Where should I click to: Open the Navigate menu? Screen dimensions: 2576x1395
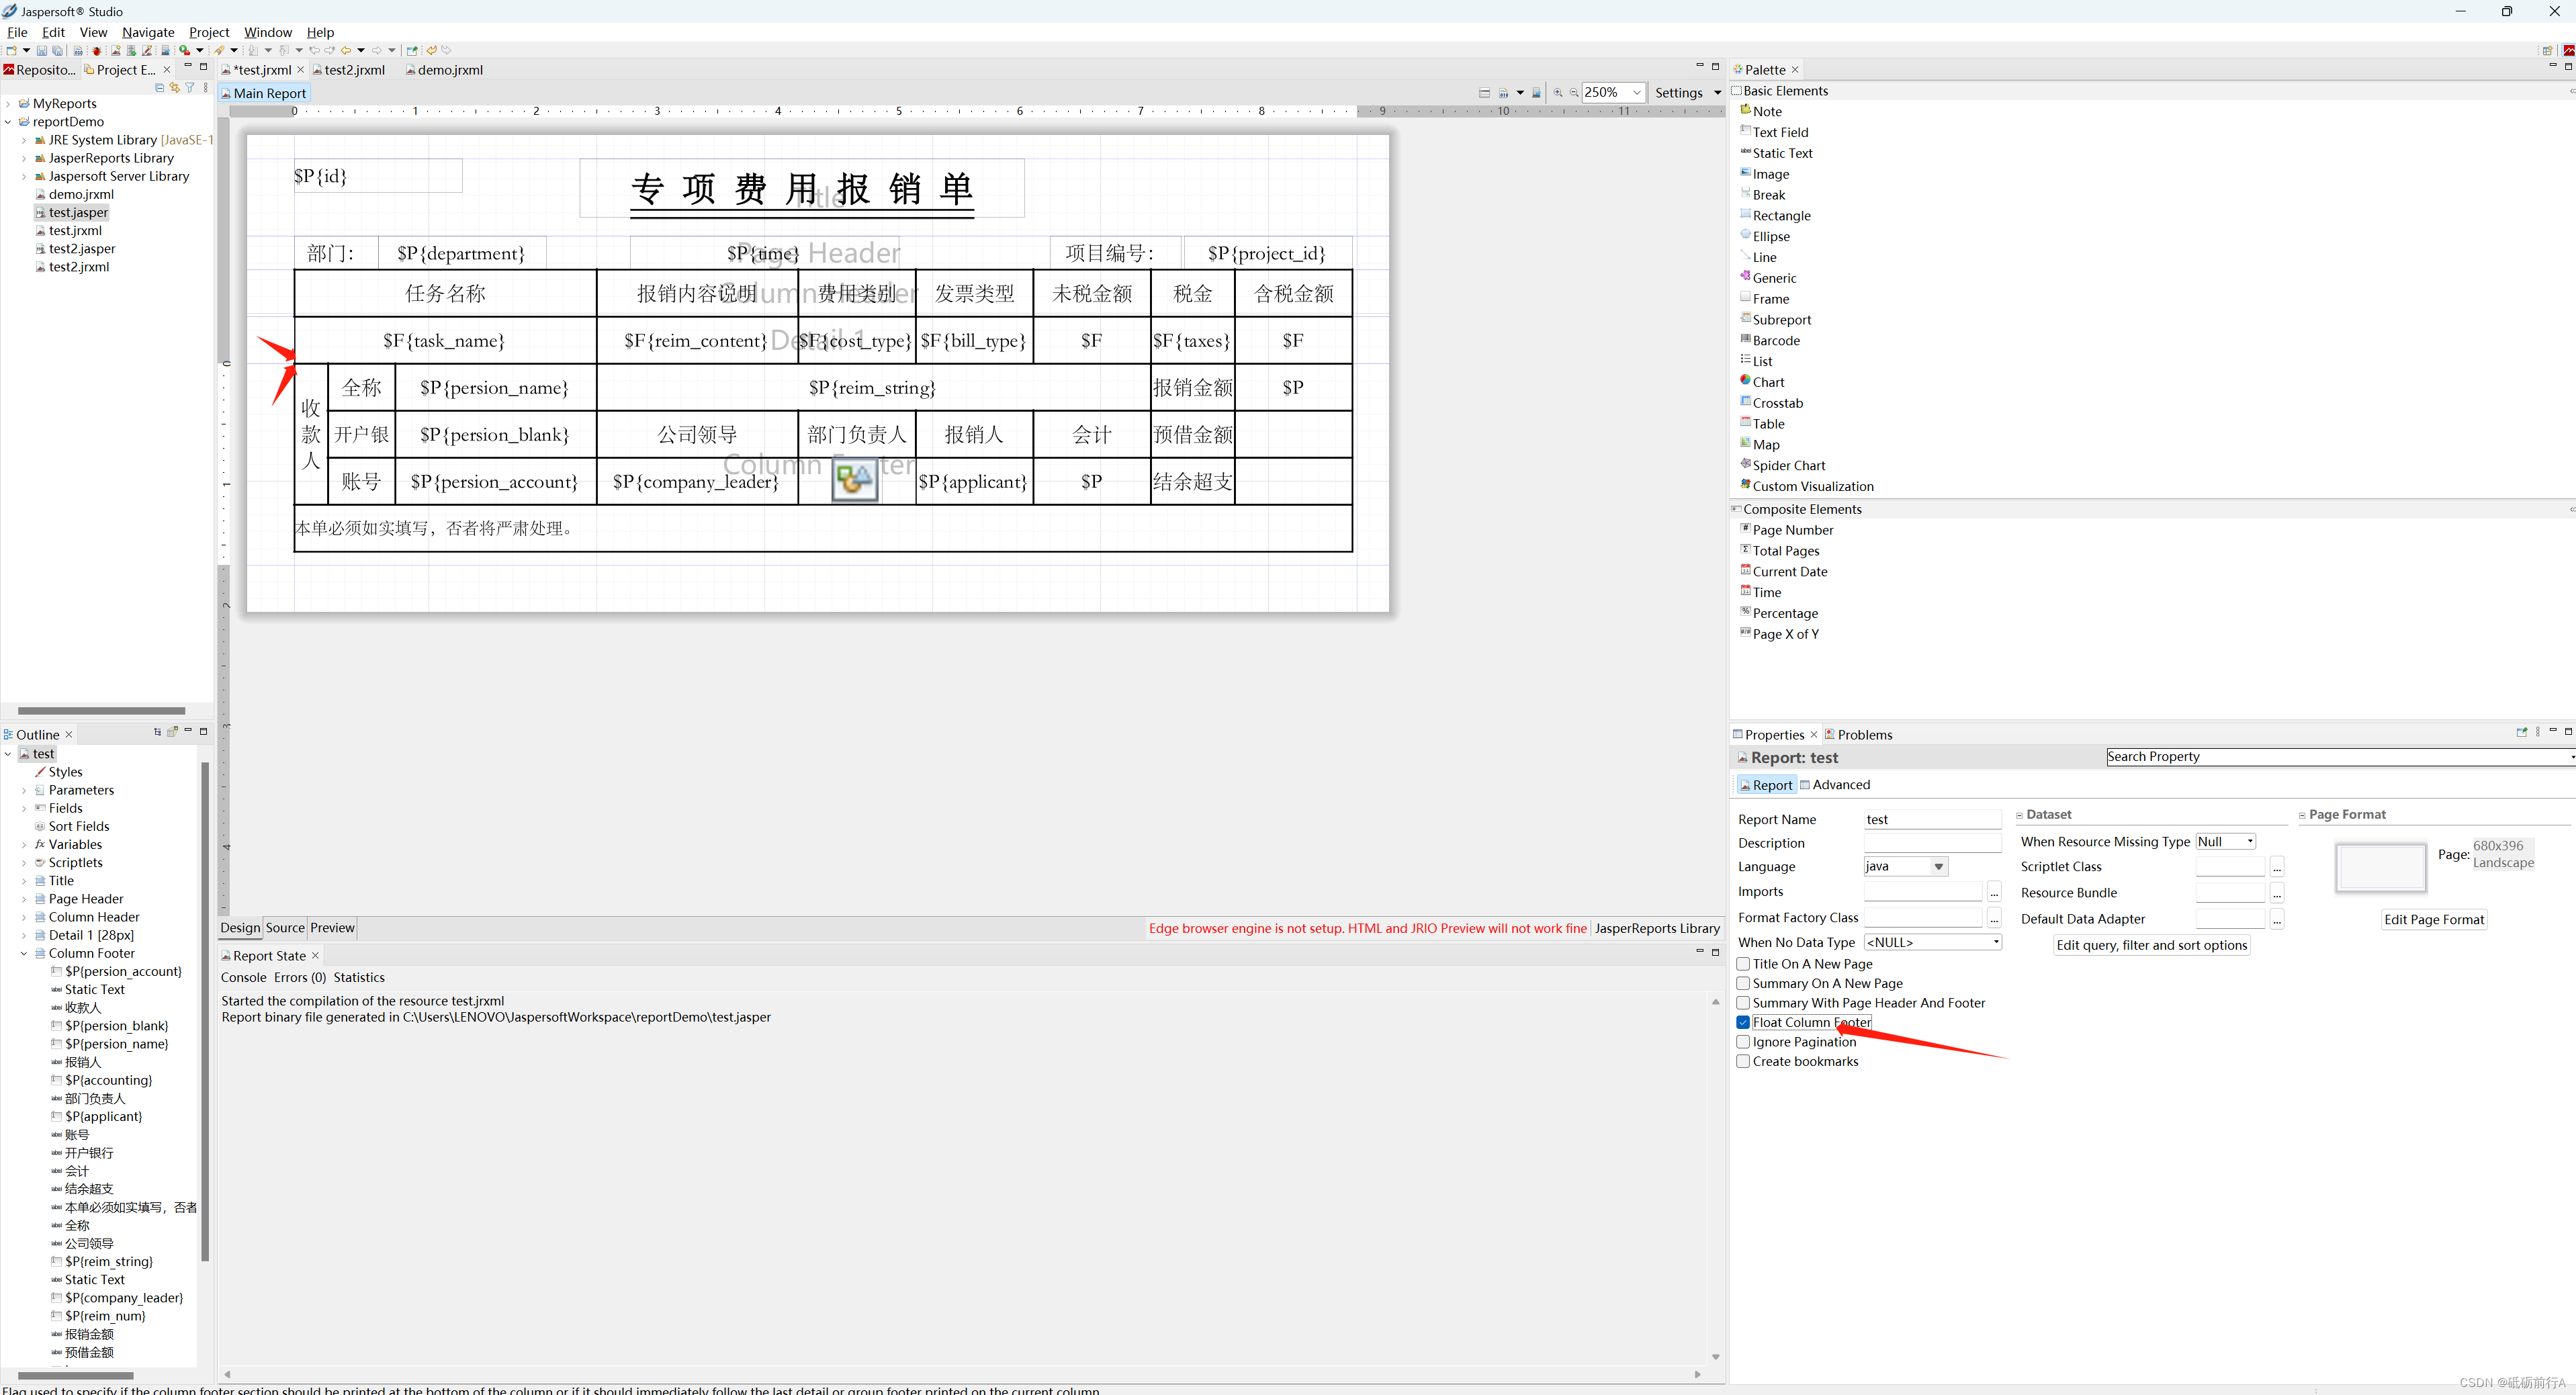[148, 32]
